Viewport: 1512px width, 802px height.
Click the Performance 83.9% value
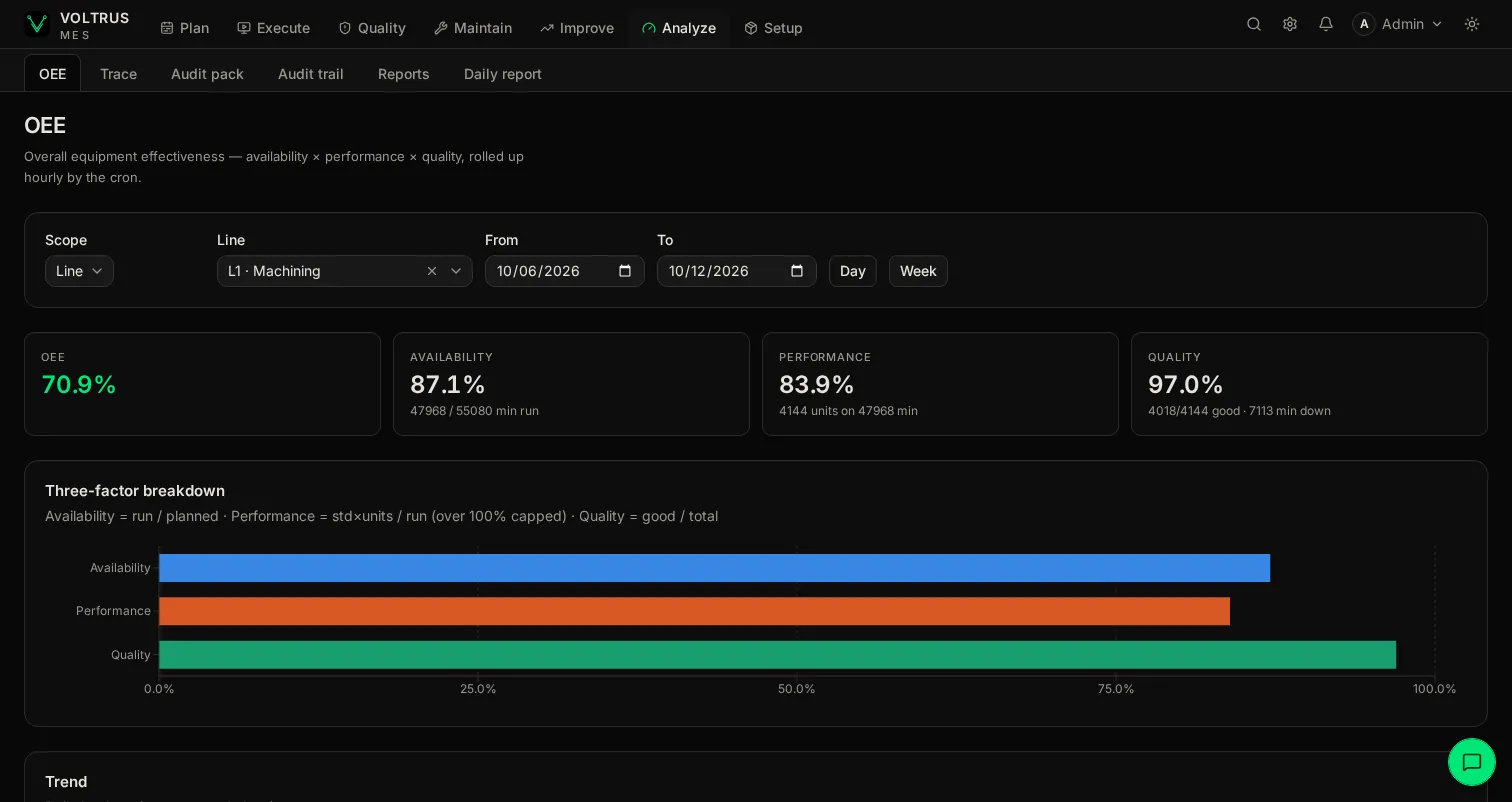(x=817, y=385)
